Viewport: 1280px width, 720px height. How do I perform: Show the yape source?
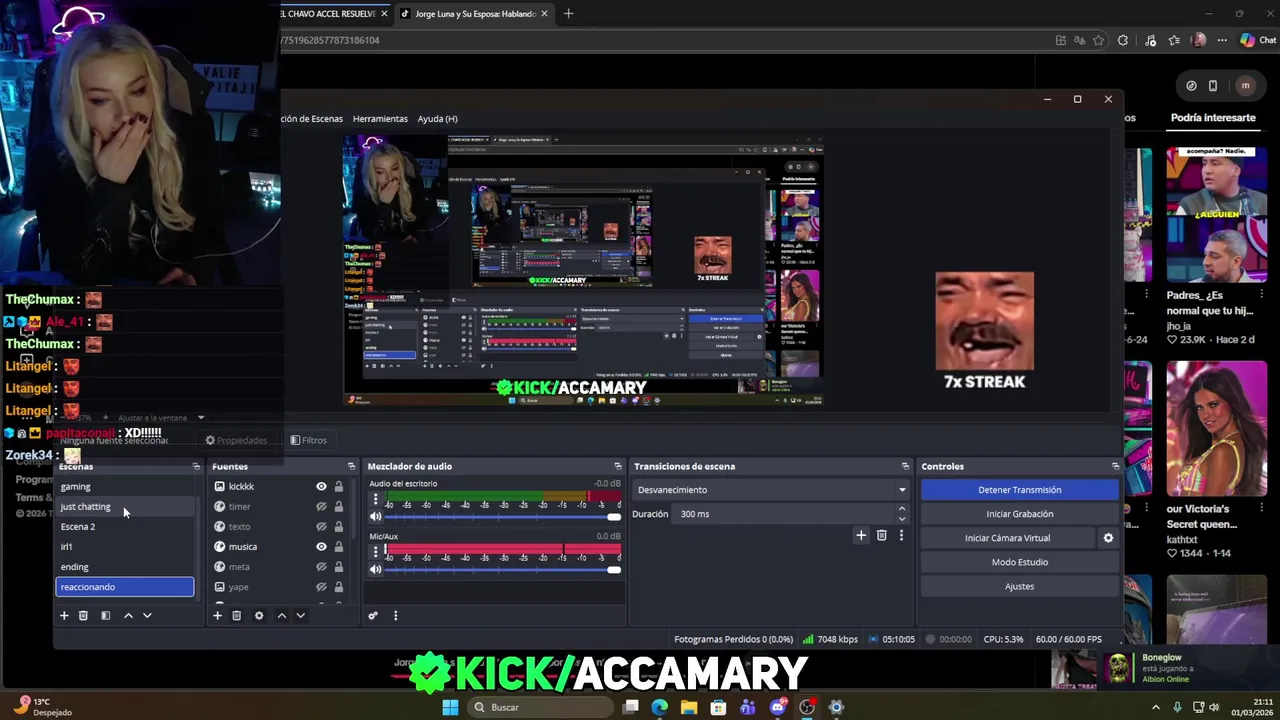pyautogui.click(x=321, y=587)
